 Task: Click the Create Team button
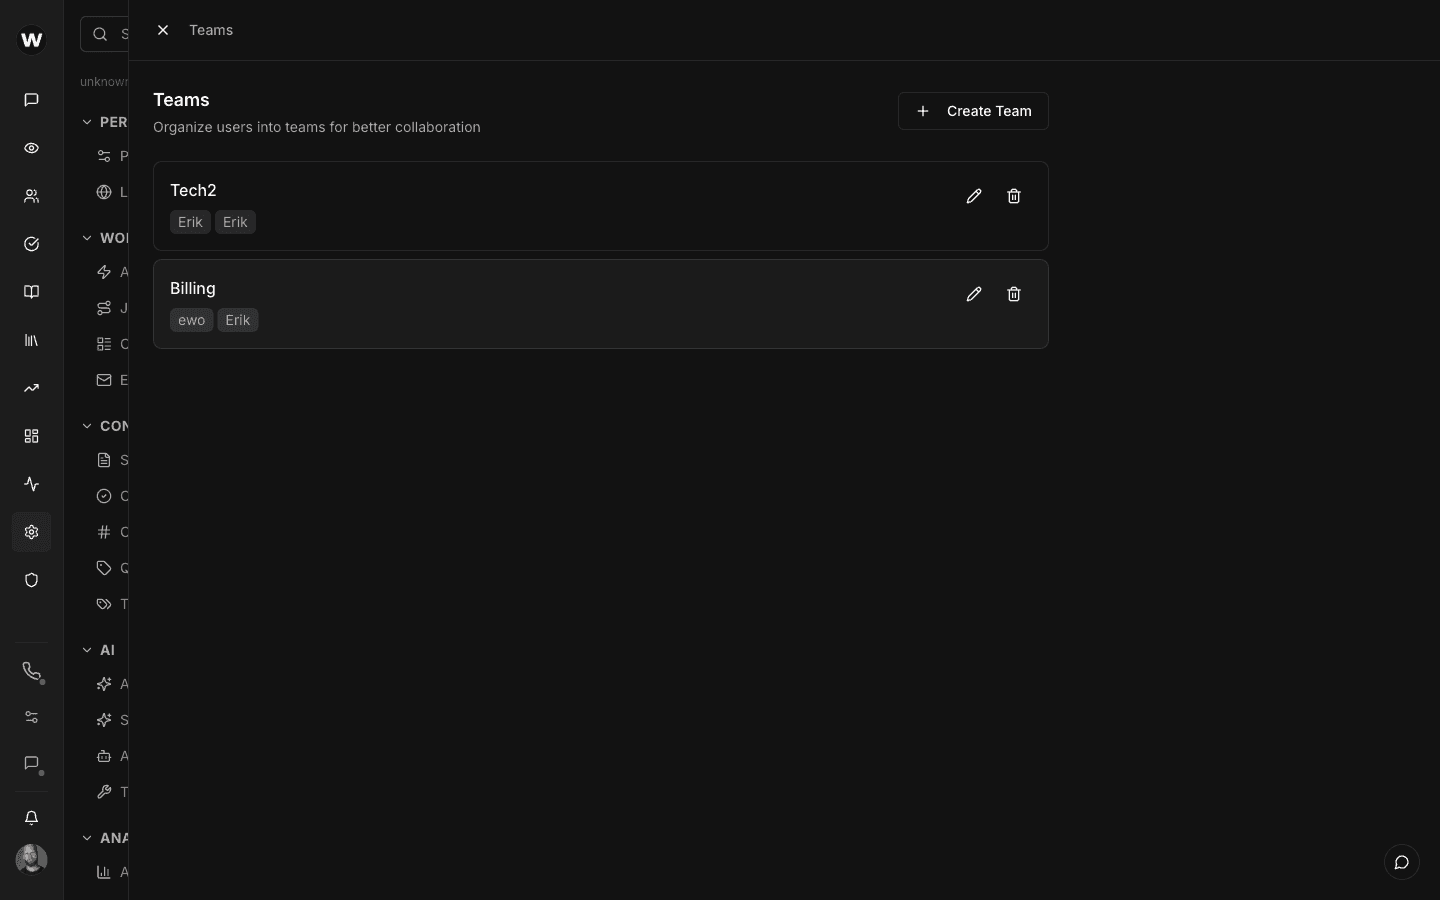click(x=971, y=111)
